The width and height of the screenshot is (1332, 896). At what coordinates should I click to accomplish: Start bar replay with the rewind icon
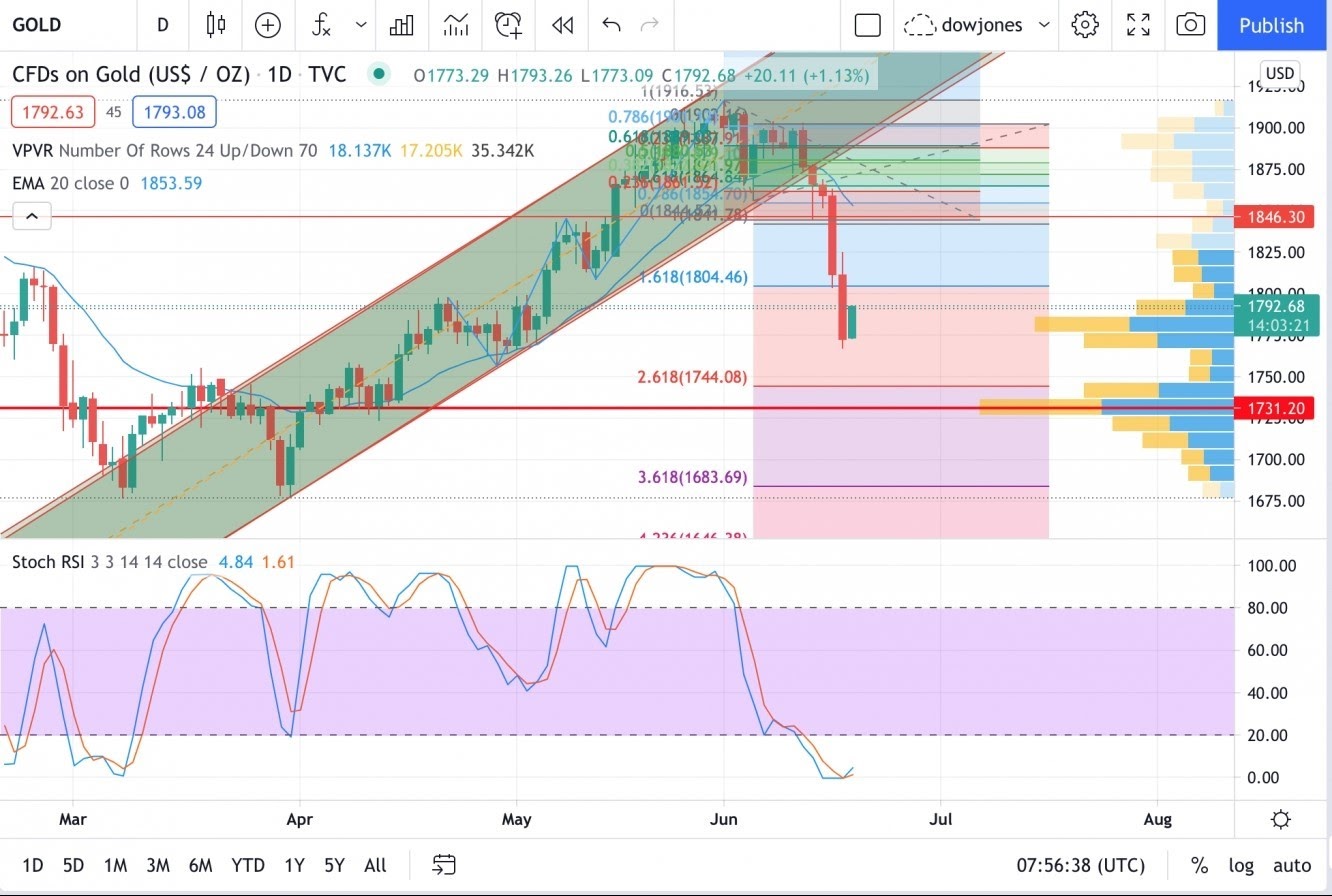point(563,25)
